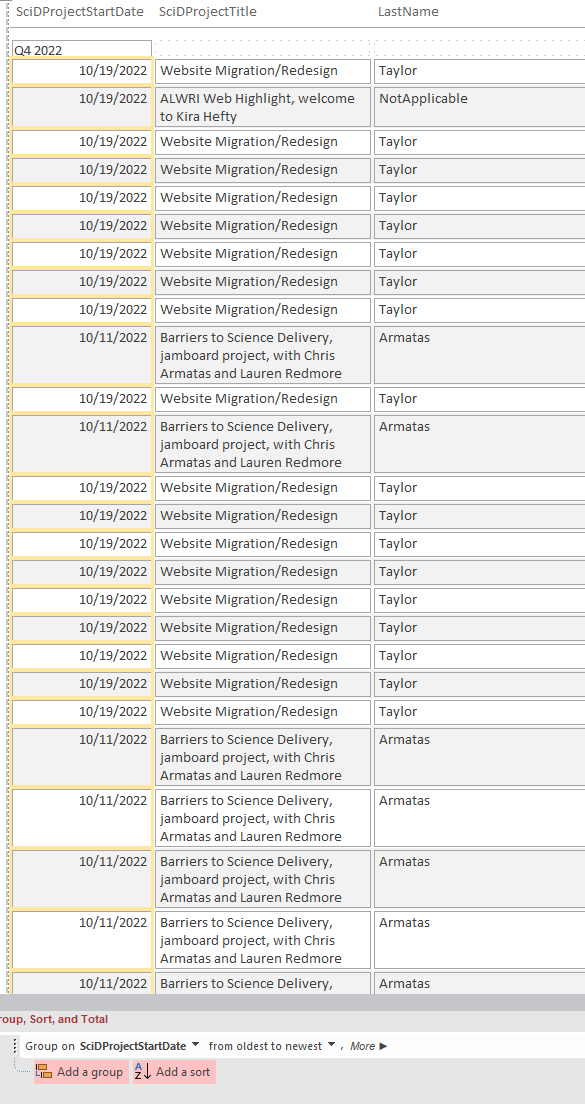The width and height of the screenshot is (585, 1104).
Task: Click the Q4 2022 group header field
Action: (82, 50)
